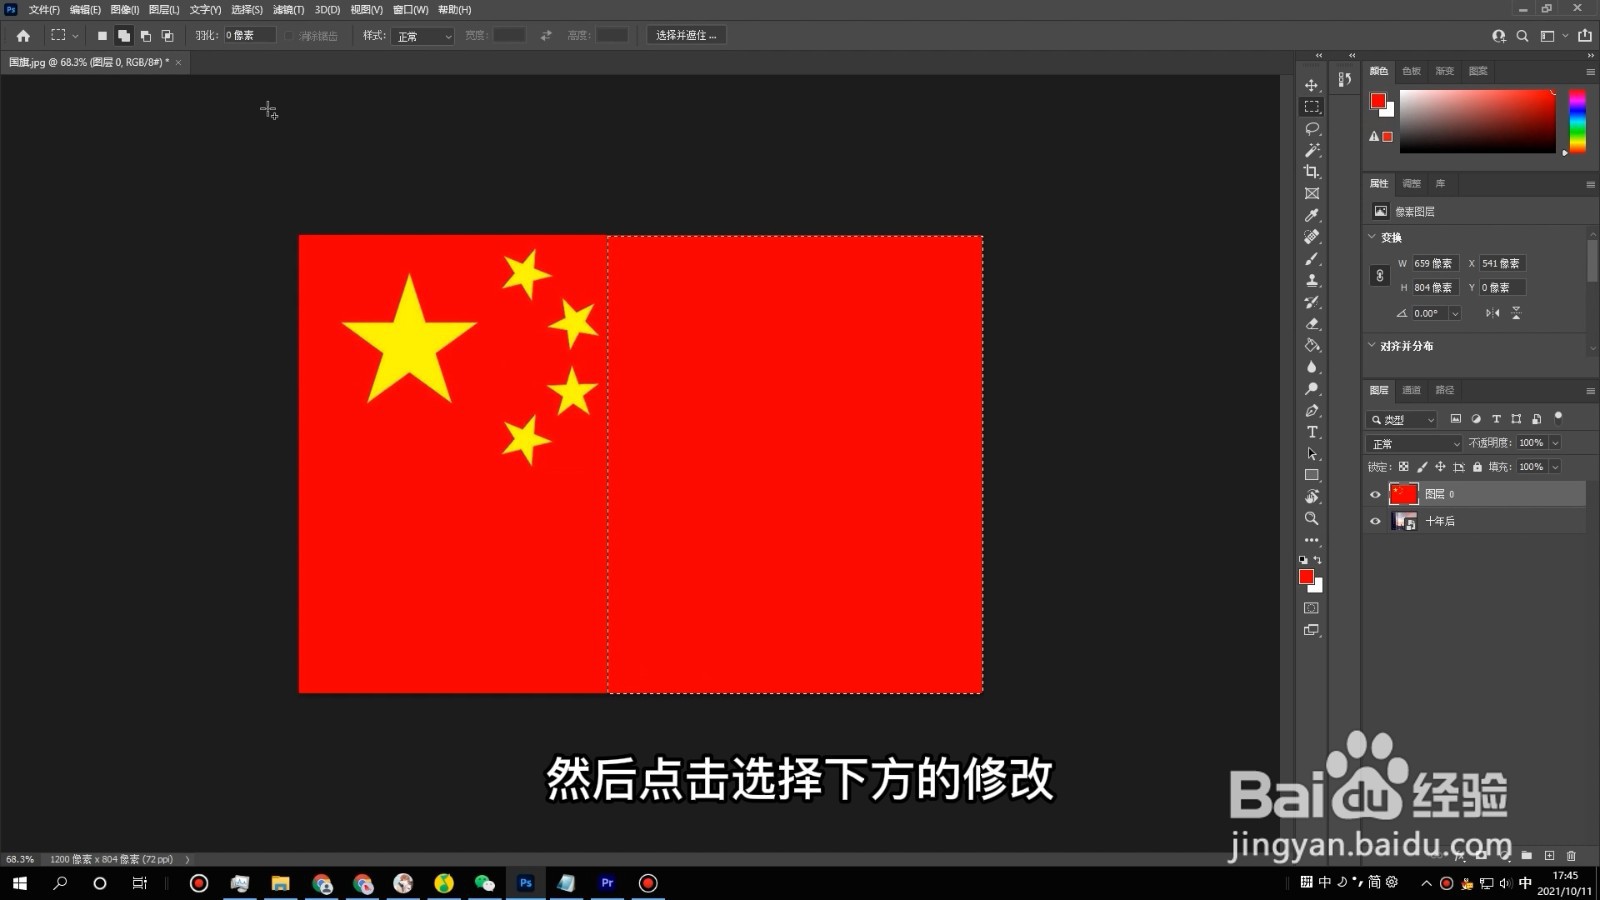Screen dimensions: 1600x900
Task: Choose Subtract from Selection mode
Action: (x=146, y=36)
